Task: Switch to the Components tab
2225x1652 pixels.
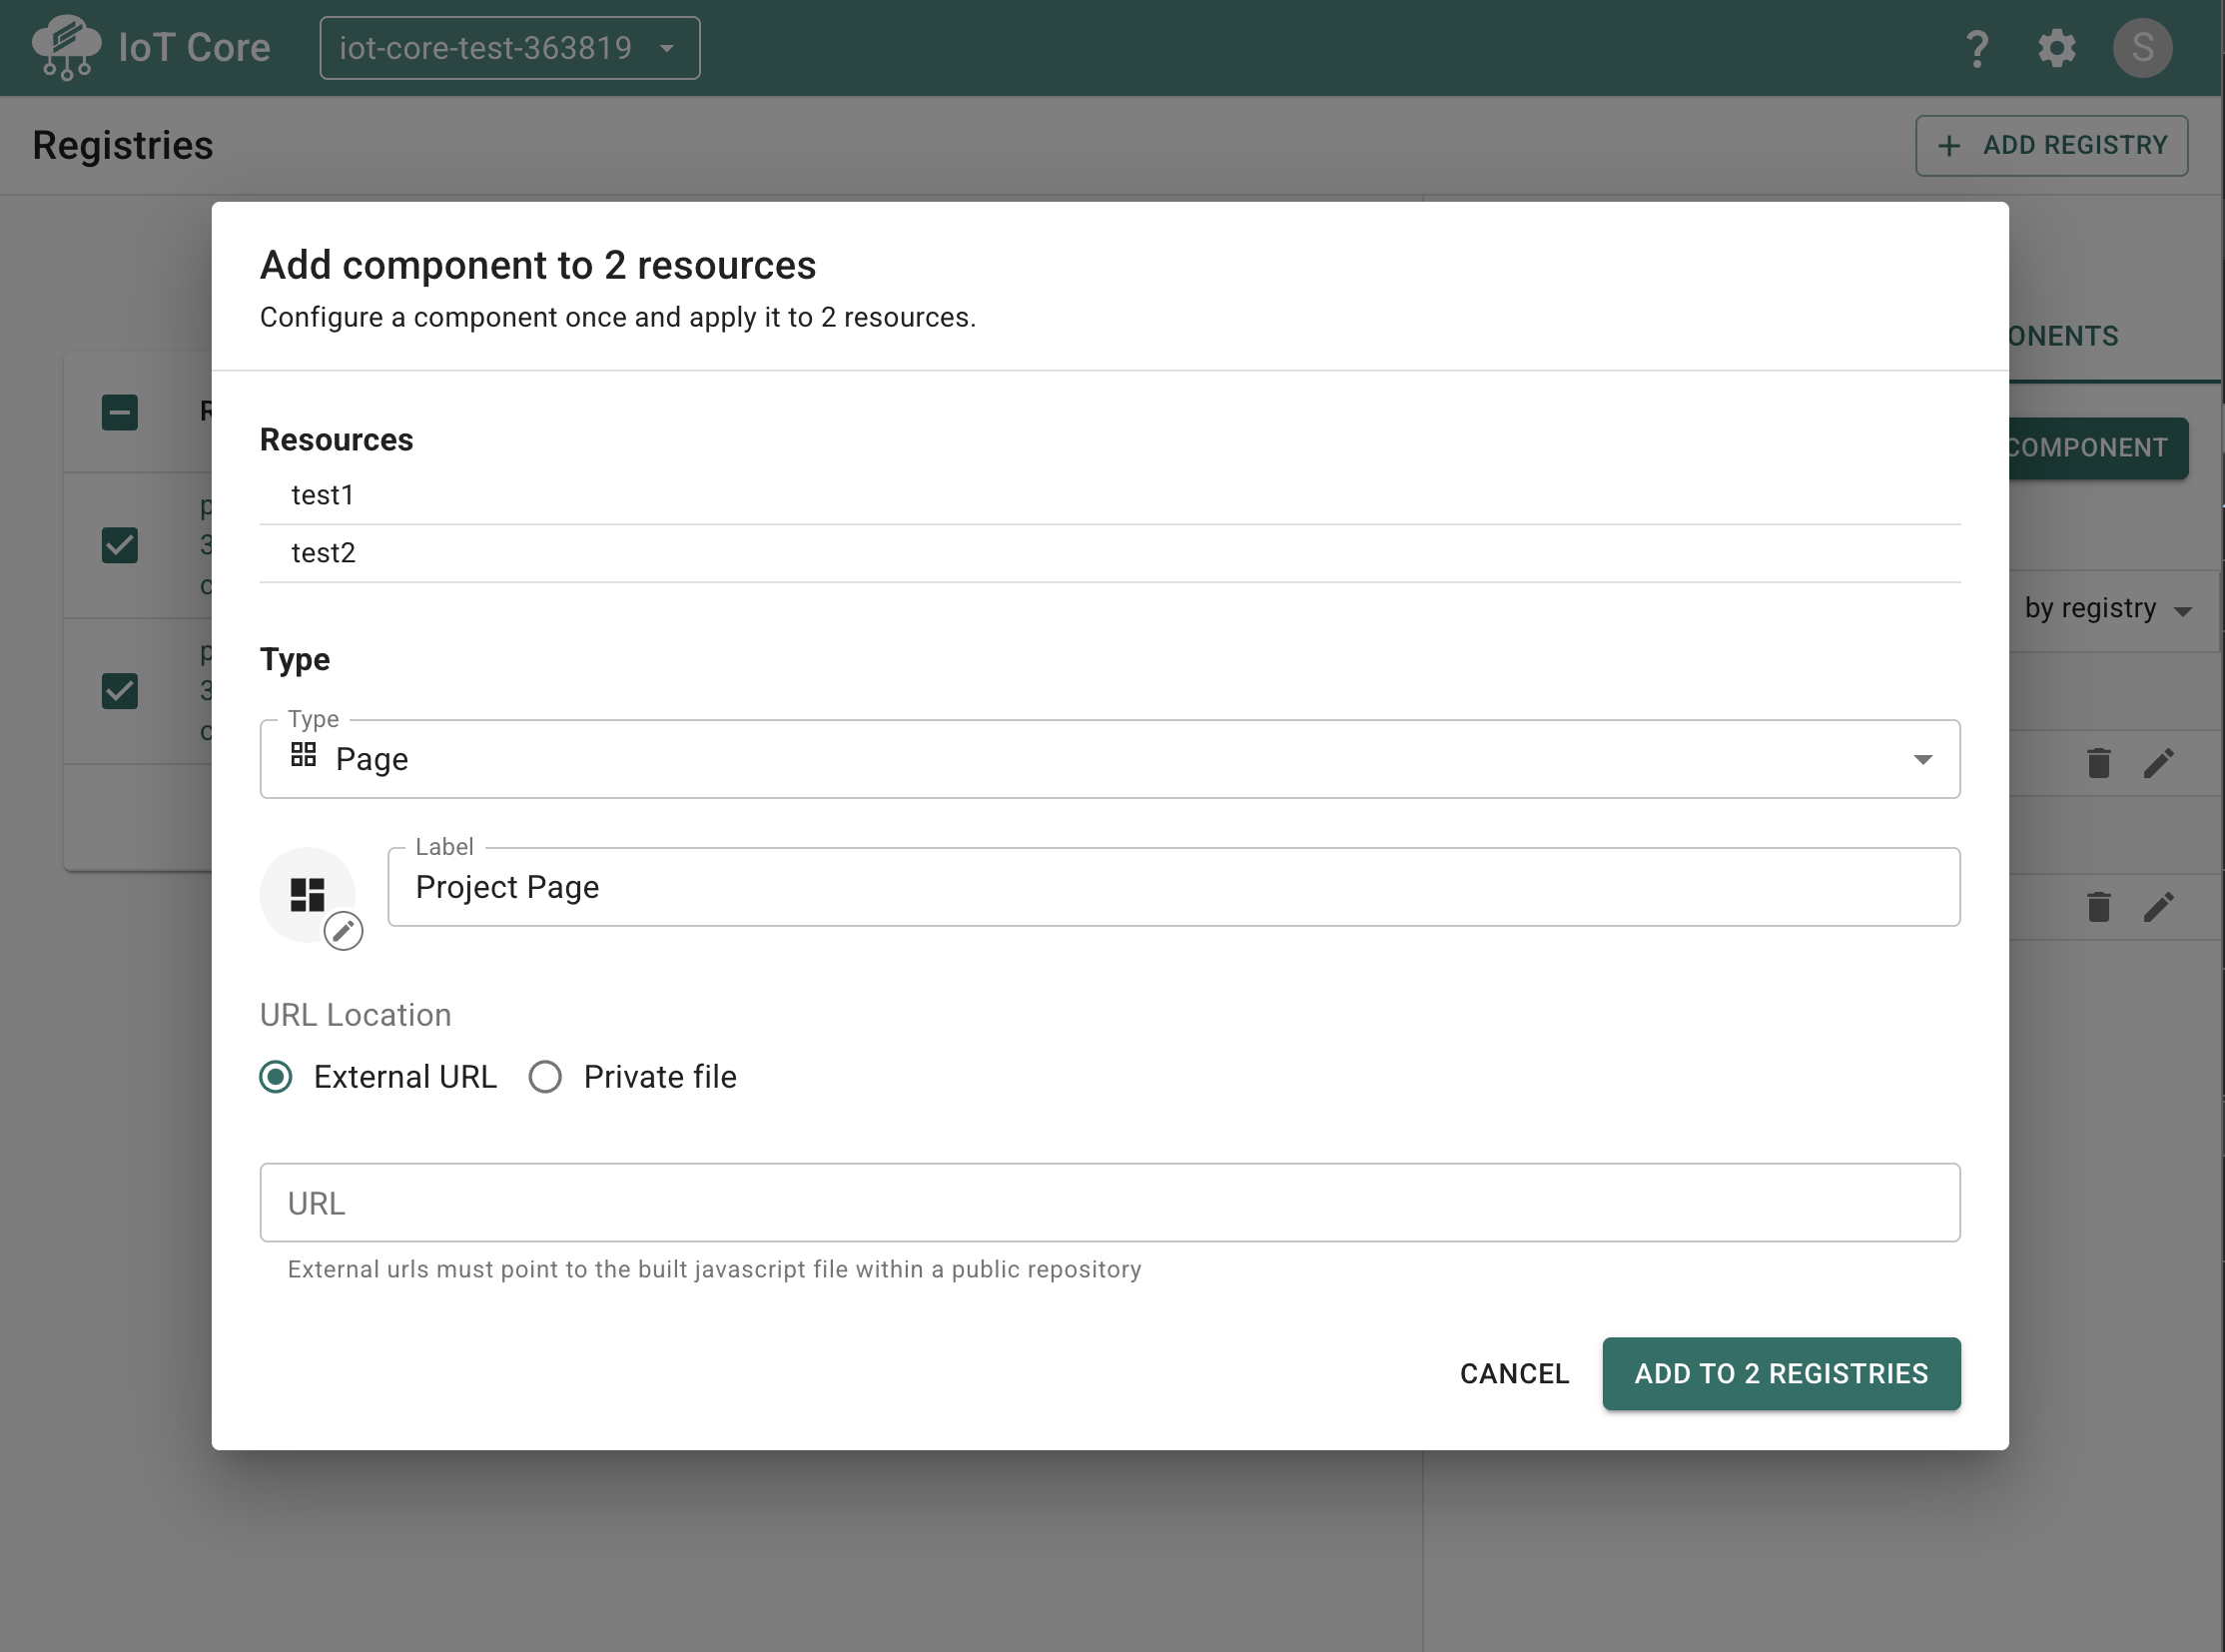Action: [2062, 336]
